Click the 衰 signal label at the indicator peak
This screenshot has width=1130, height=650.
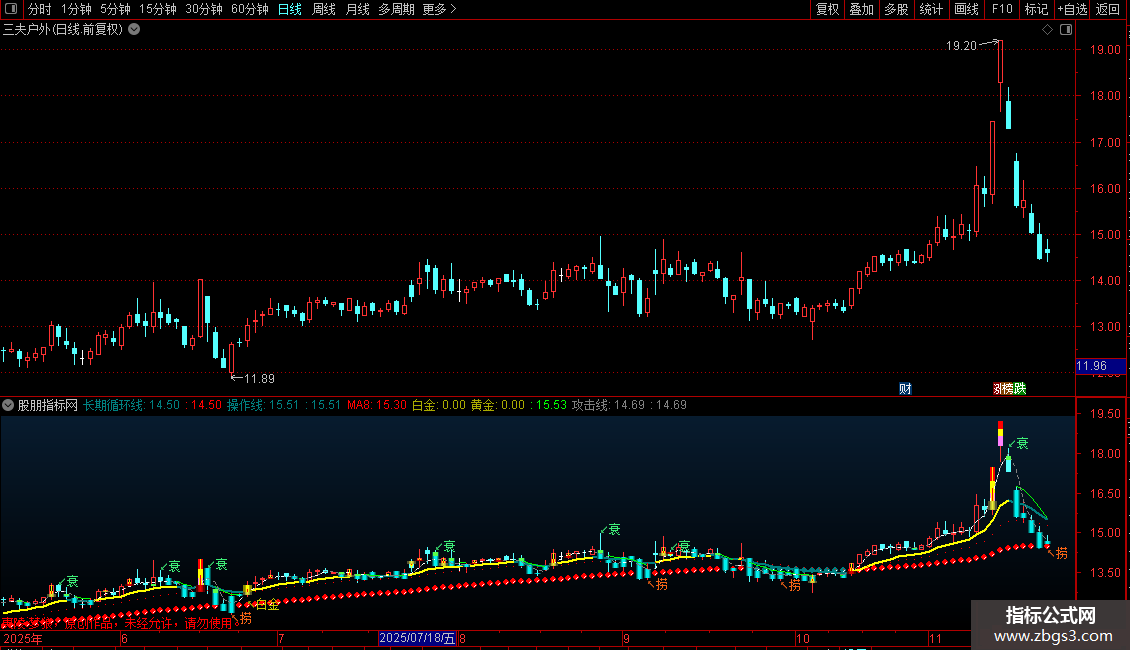coord(1022,443)
